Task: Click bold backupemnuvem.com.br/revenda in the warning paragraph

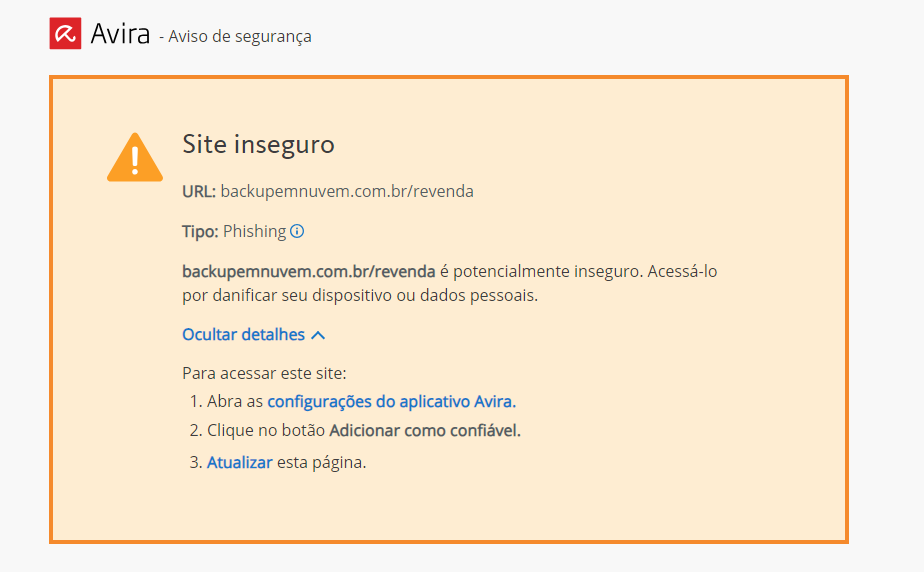Action: pos(309,272)
